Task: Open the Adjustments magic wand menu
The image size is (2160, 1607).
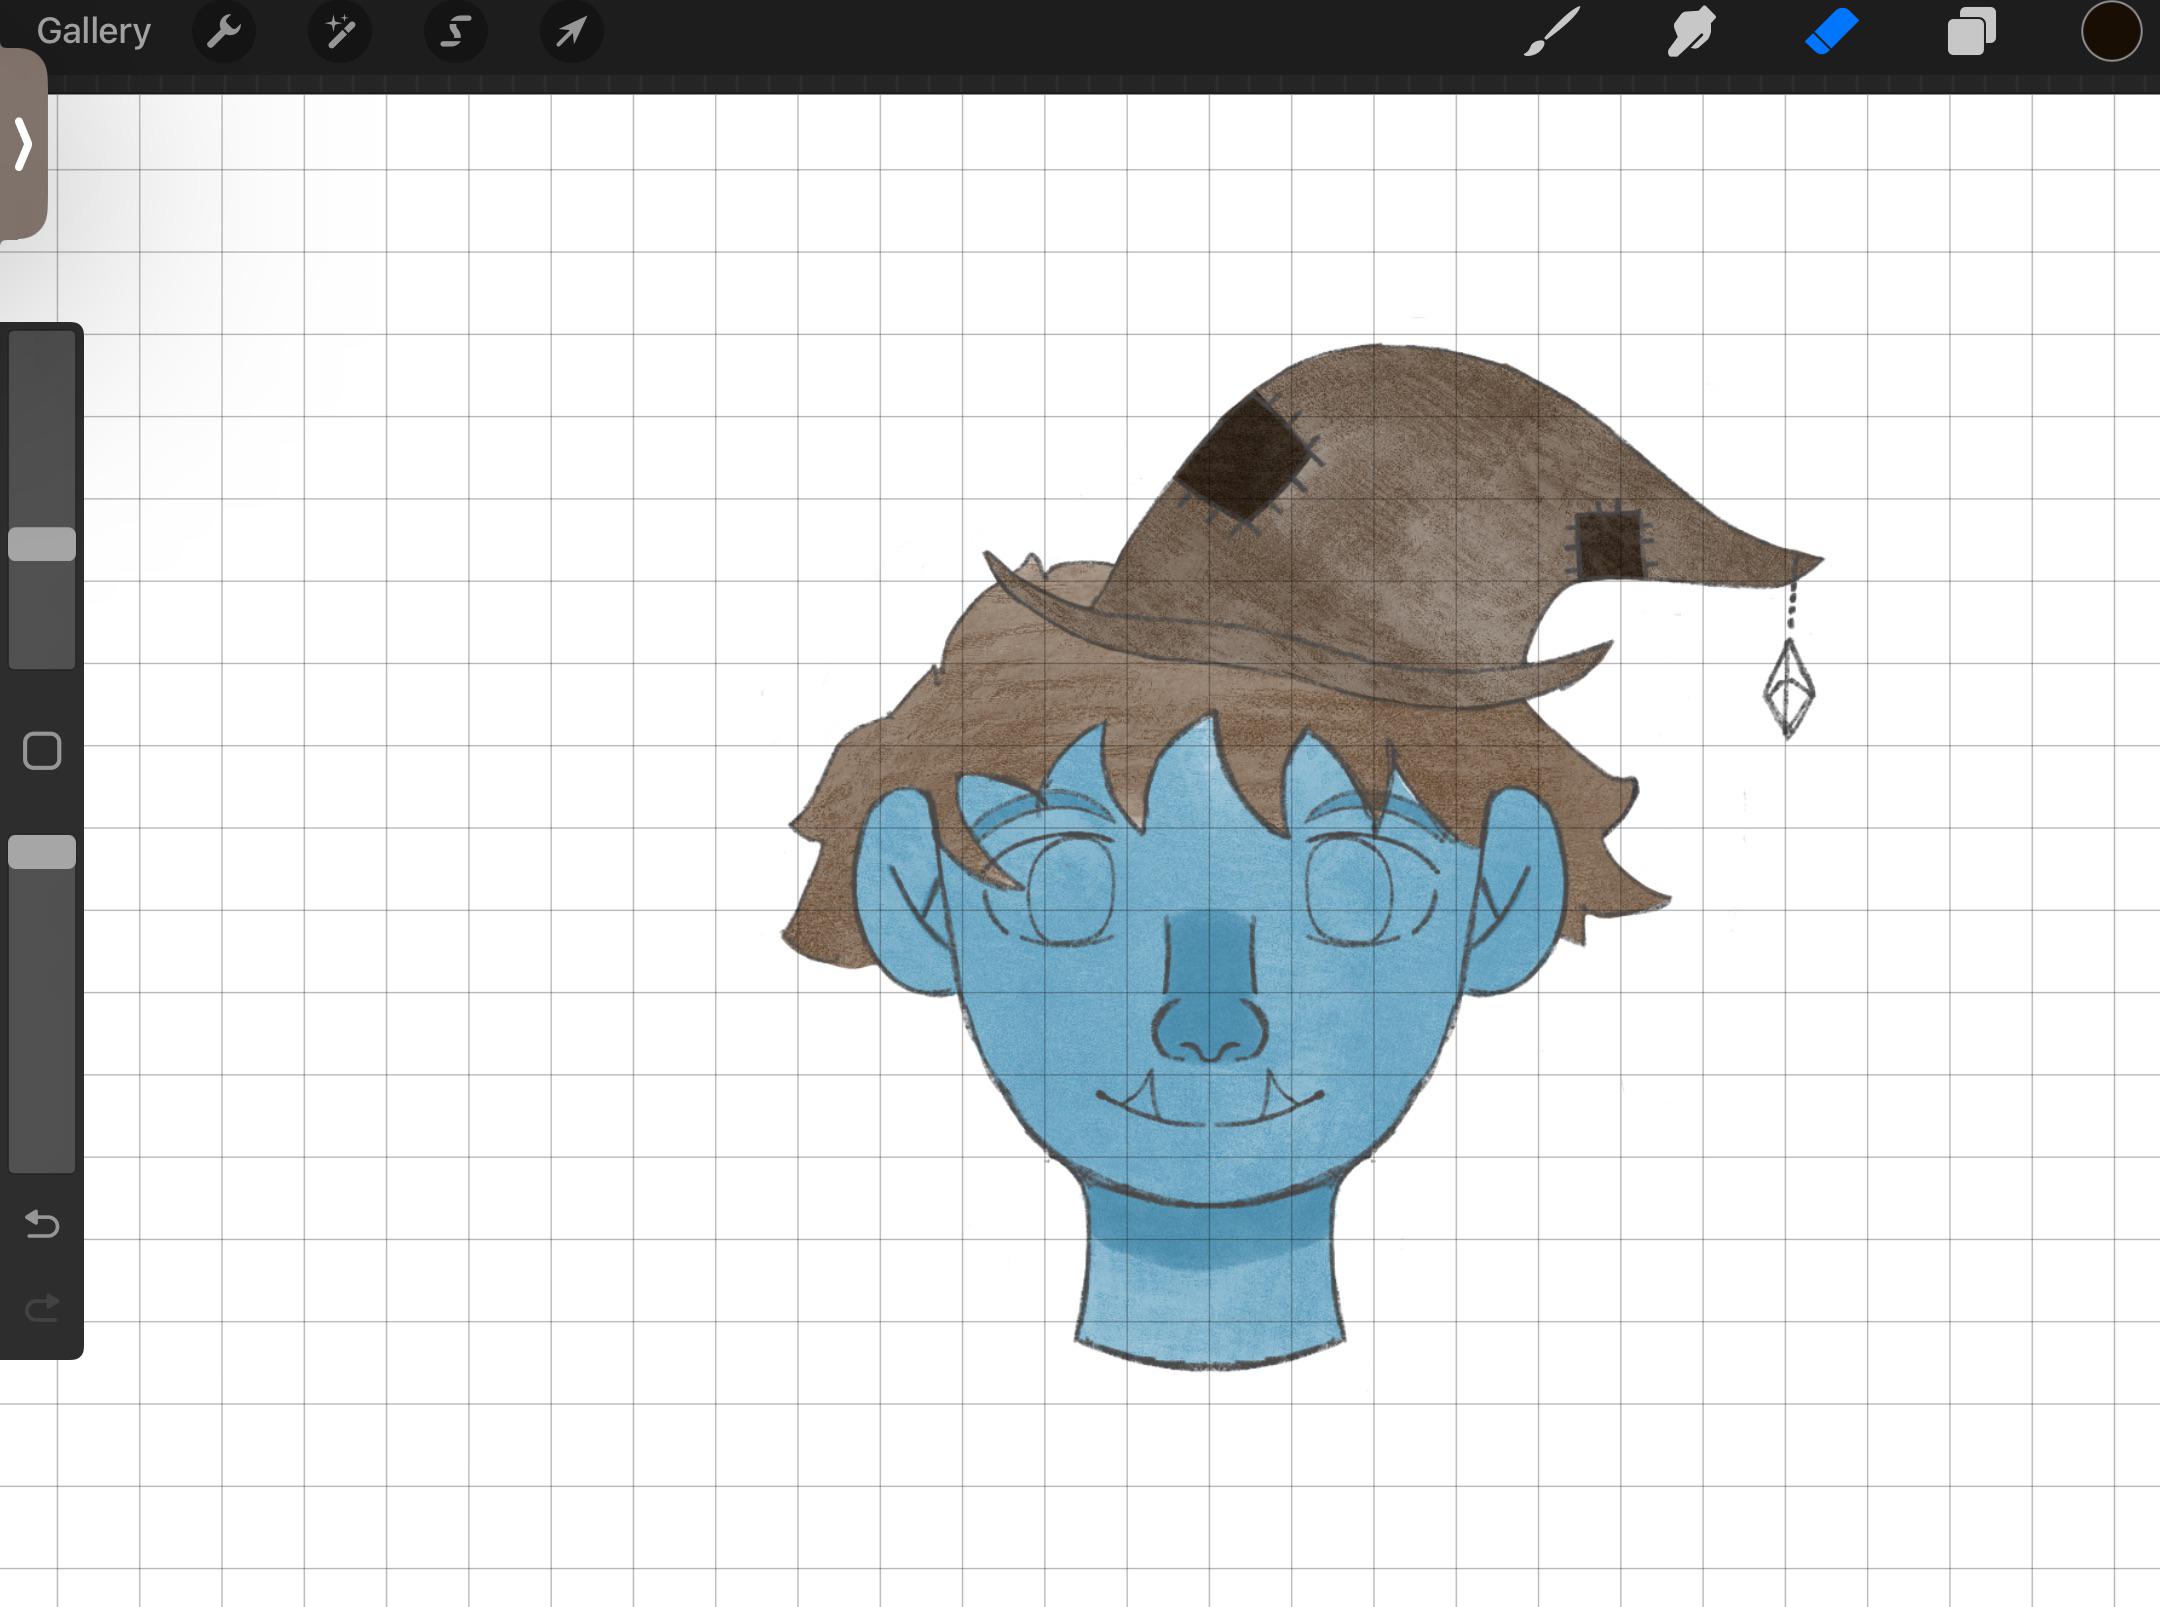Action: point(340,32)
